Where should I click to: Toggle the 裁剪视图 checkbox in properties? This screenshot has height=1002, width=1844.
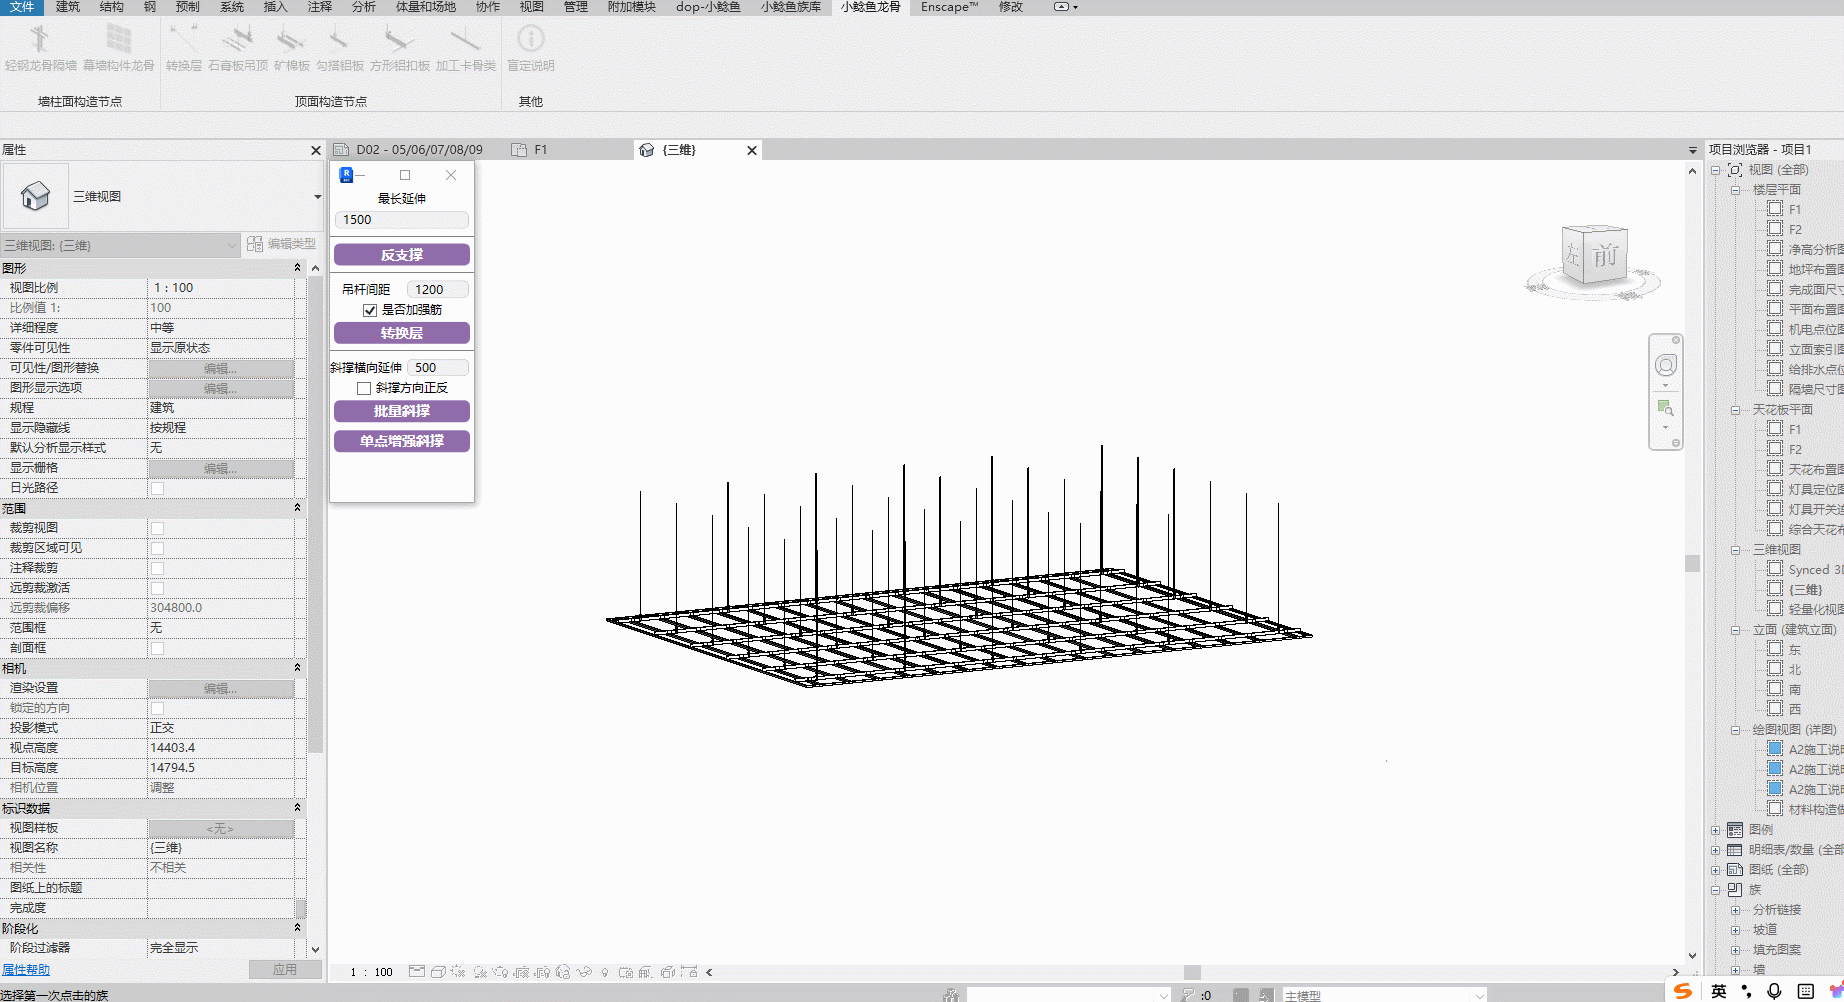(157, 528)
